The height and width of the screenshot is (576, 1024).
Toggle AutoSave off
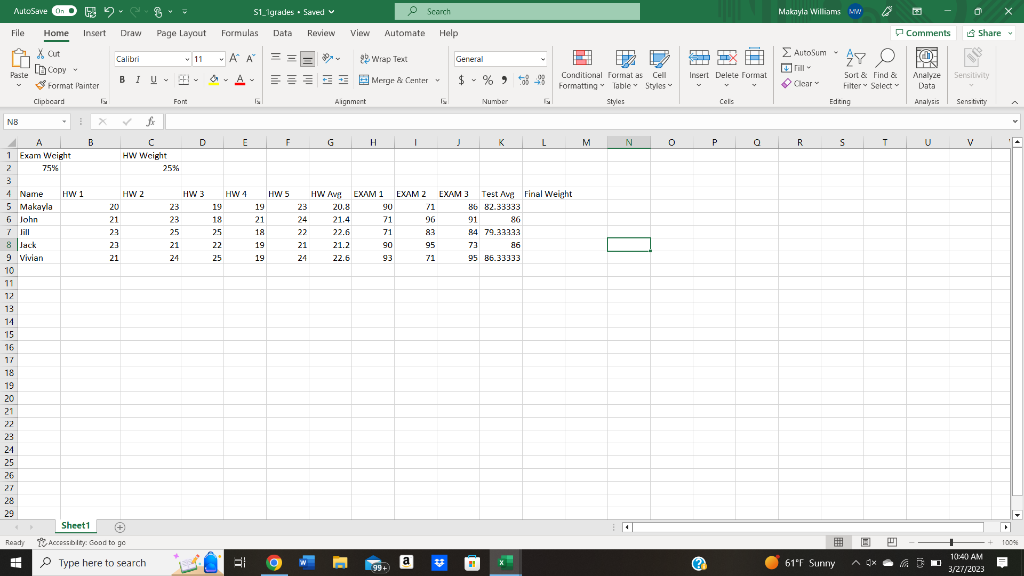pos(62,10)
